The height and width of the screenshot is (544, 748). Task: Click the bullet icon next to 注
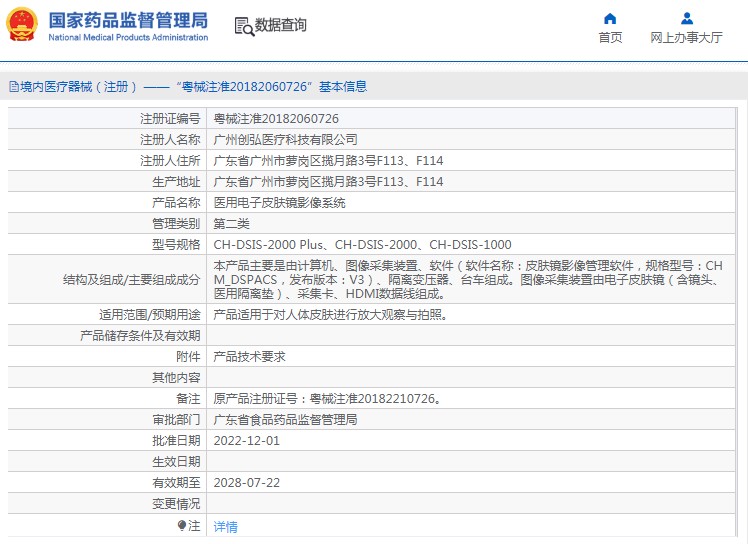182,525
